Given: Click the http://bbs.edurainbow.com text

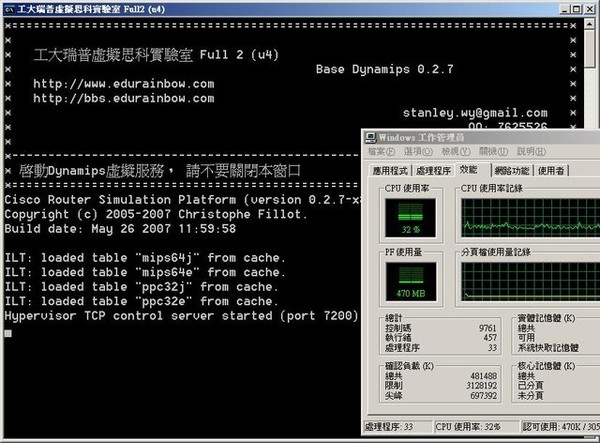Looking at the screenshot, I should [124, 98].
